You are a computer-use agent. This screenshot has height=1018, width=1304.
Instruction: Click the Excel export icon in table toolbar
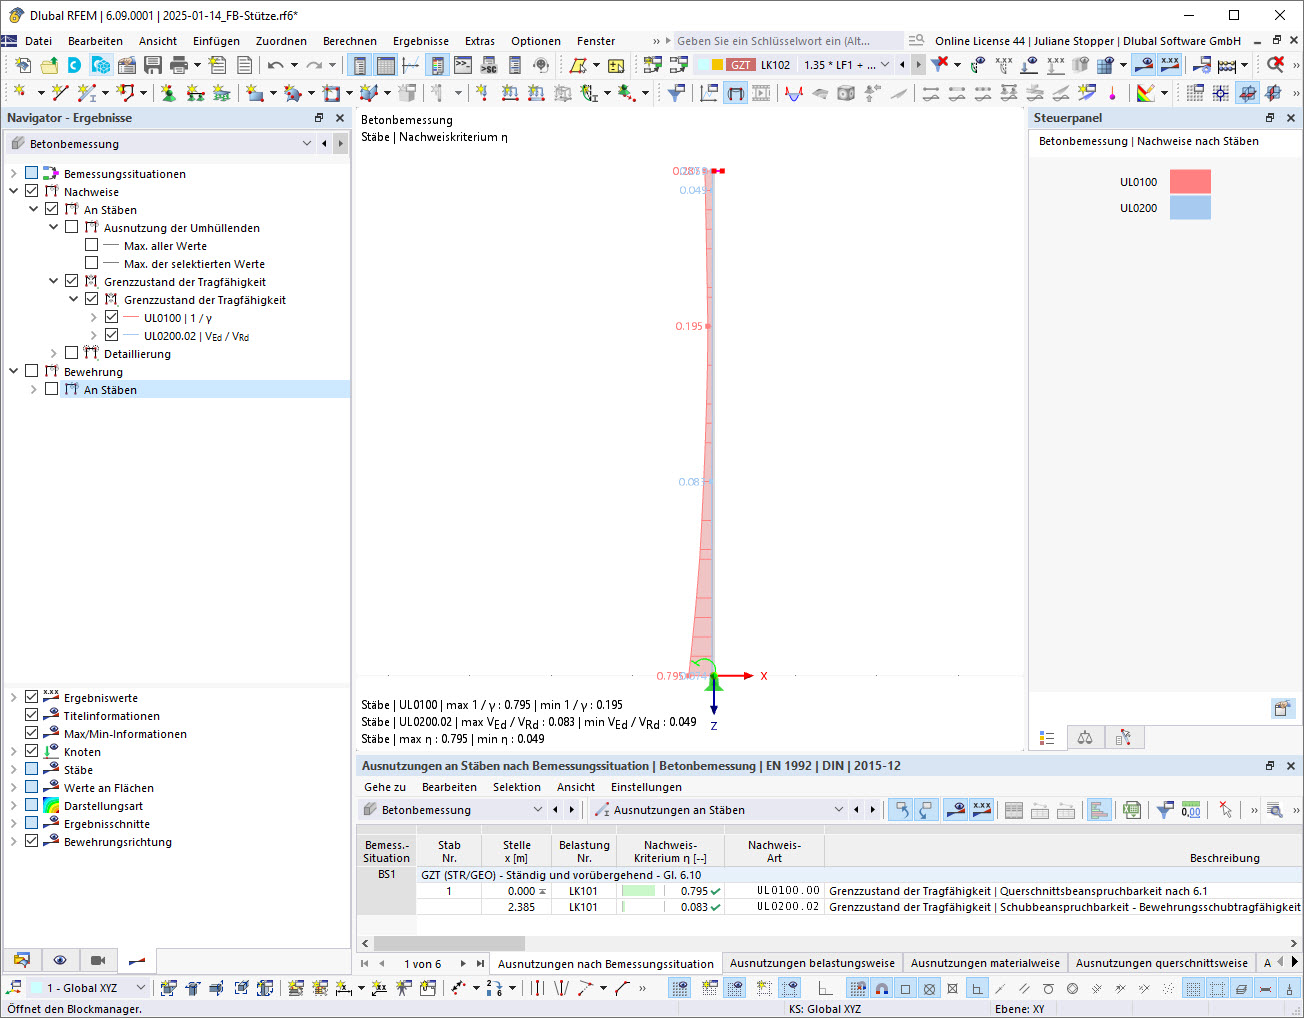(x=1131, y=810)
